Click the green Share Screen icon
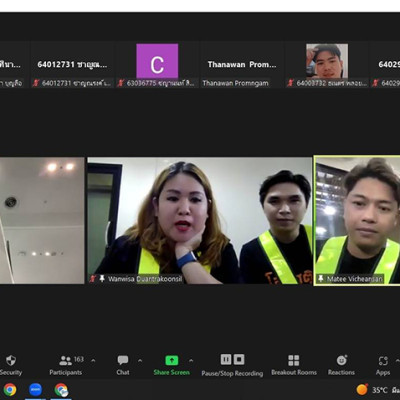400x400 pixels. click(172, 360)
